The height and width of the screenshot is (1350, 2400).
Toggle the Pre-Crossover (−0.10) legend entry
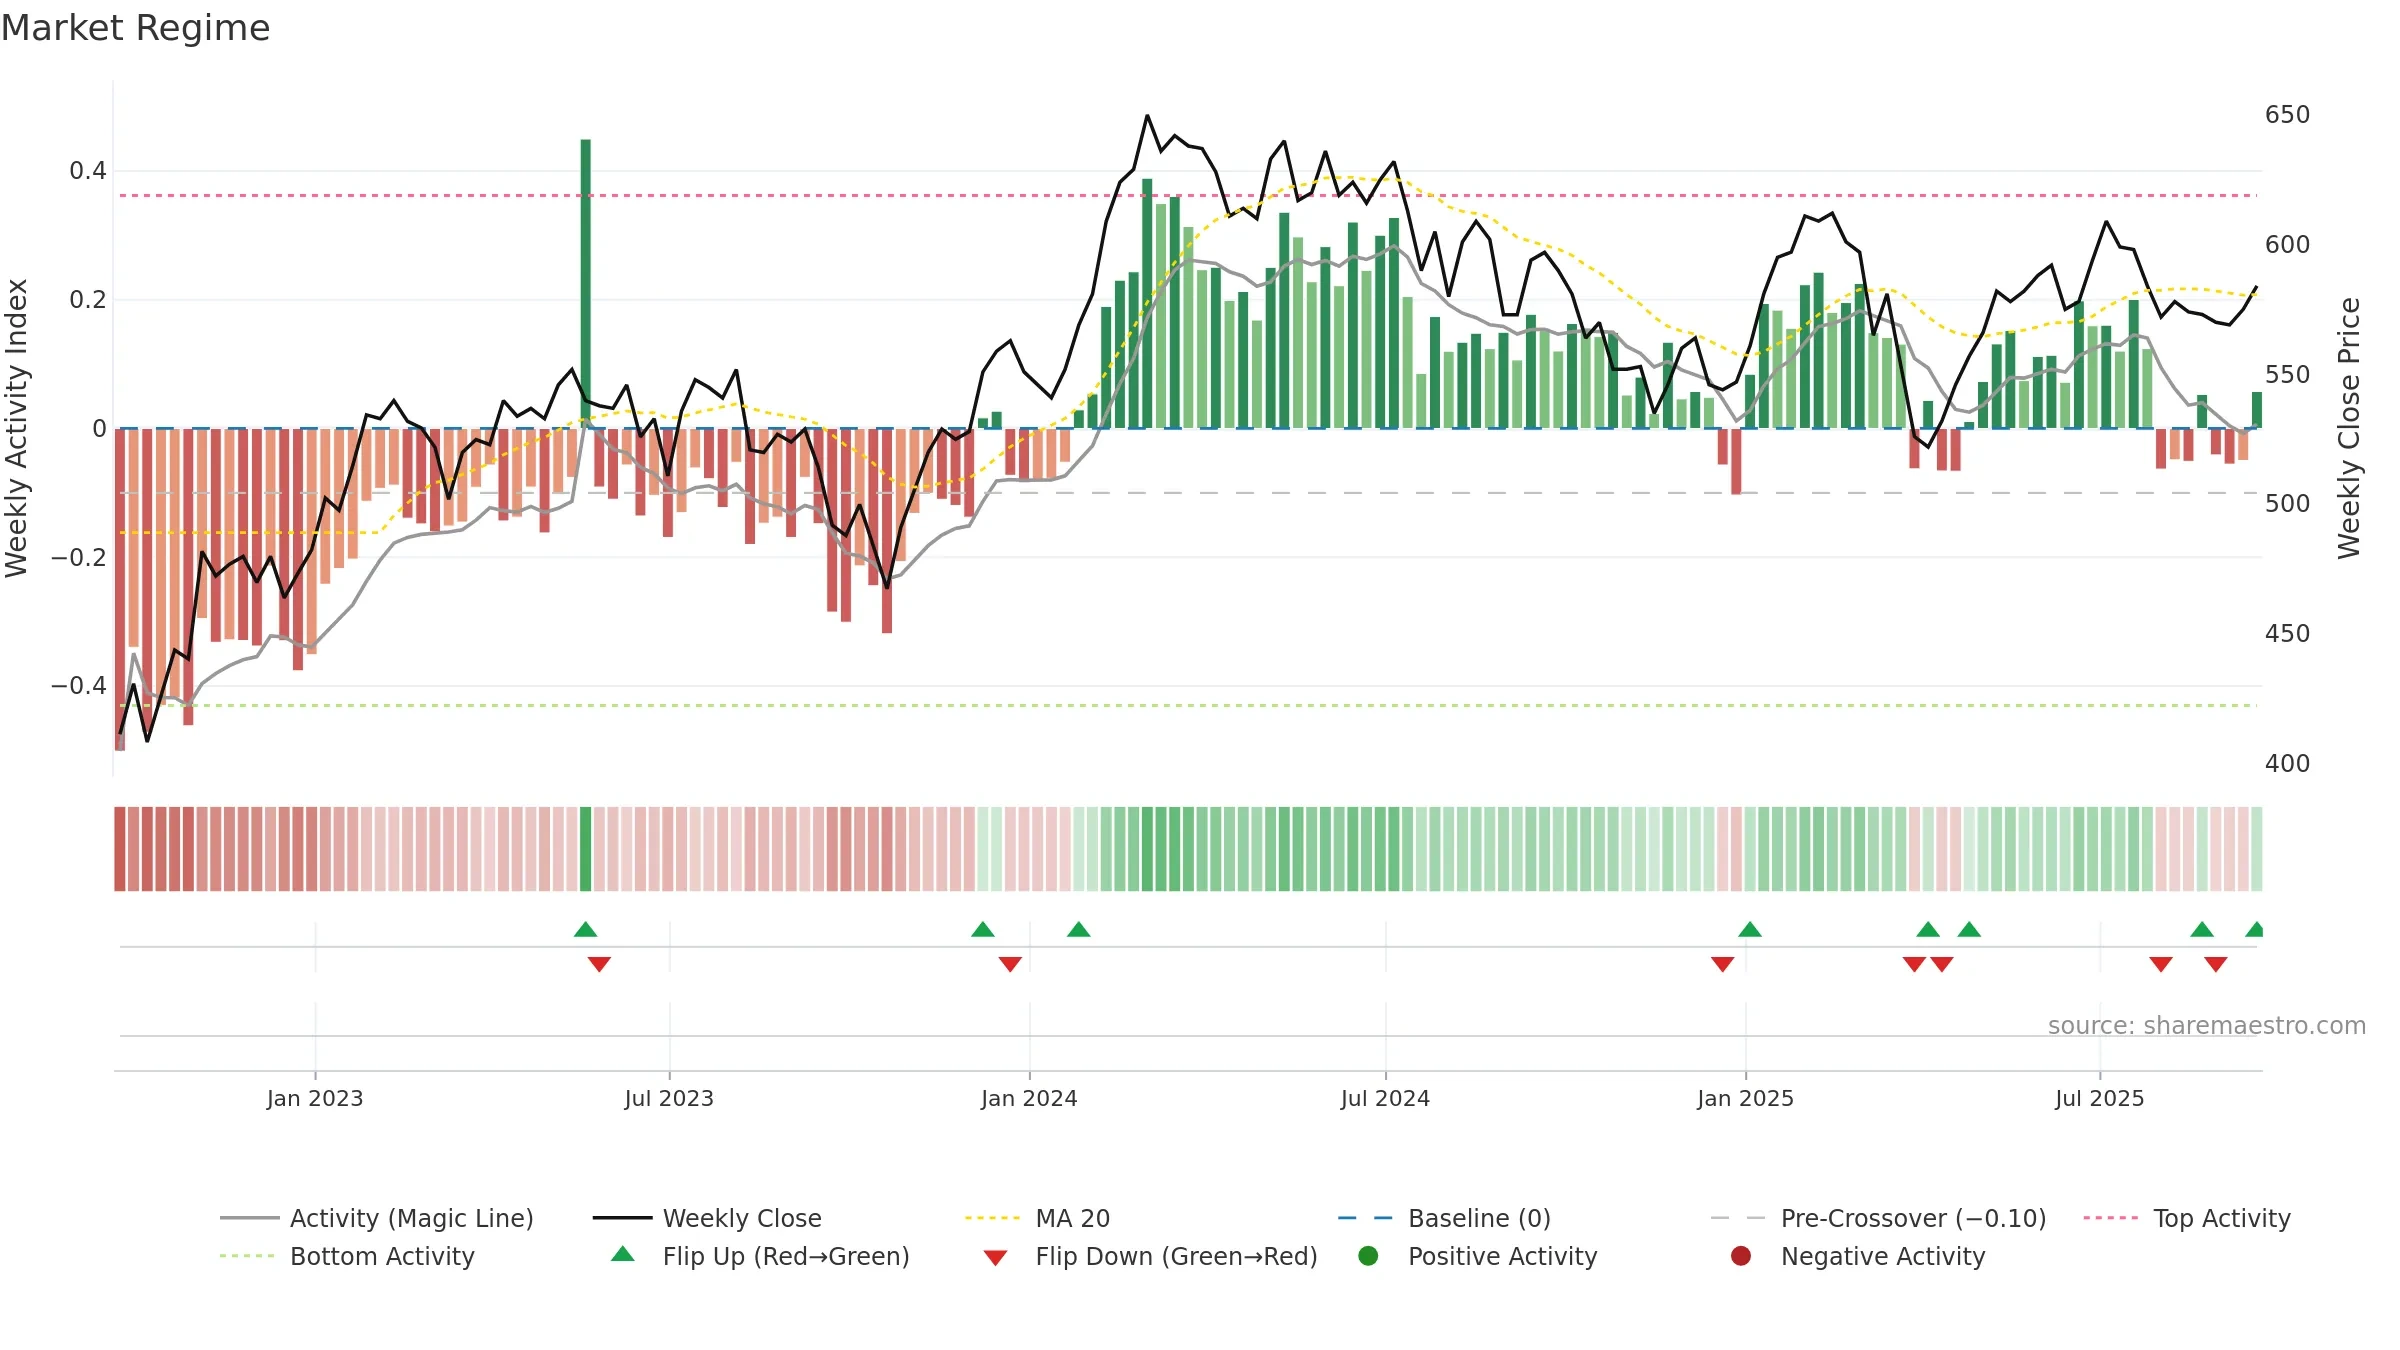click(1878, 1218)
